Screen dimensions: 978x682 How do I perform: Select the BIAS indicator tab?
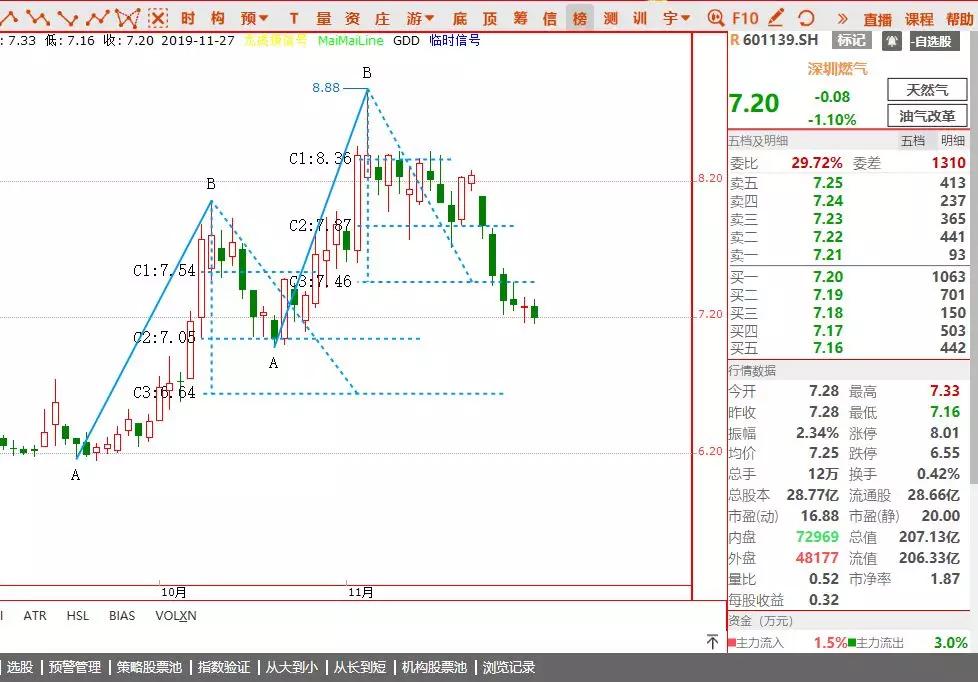point(122,616)
